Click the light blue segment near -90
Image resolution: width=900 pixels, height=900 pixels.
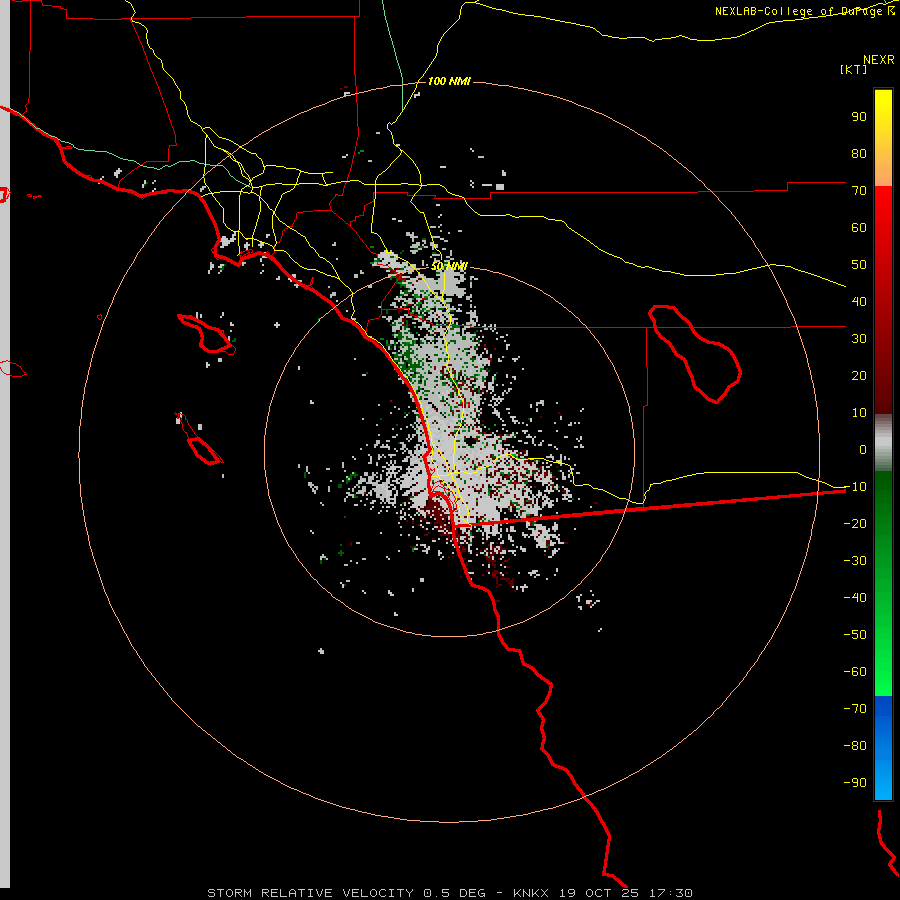[883, 781]
